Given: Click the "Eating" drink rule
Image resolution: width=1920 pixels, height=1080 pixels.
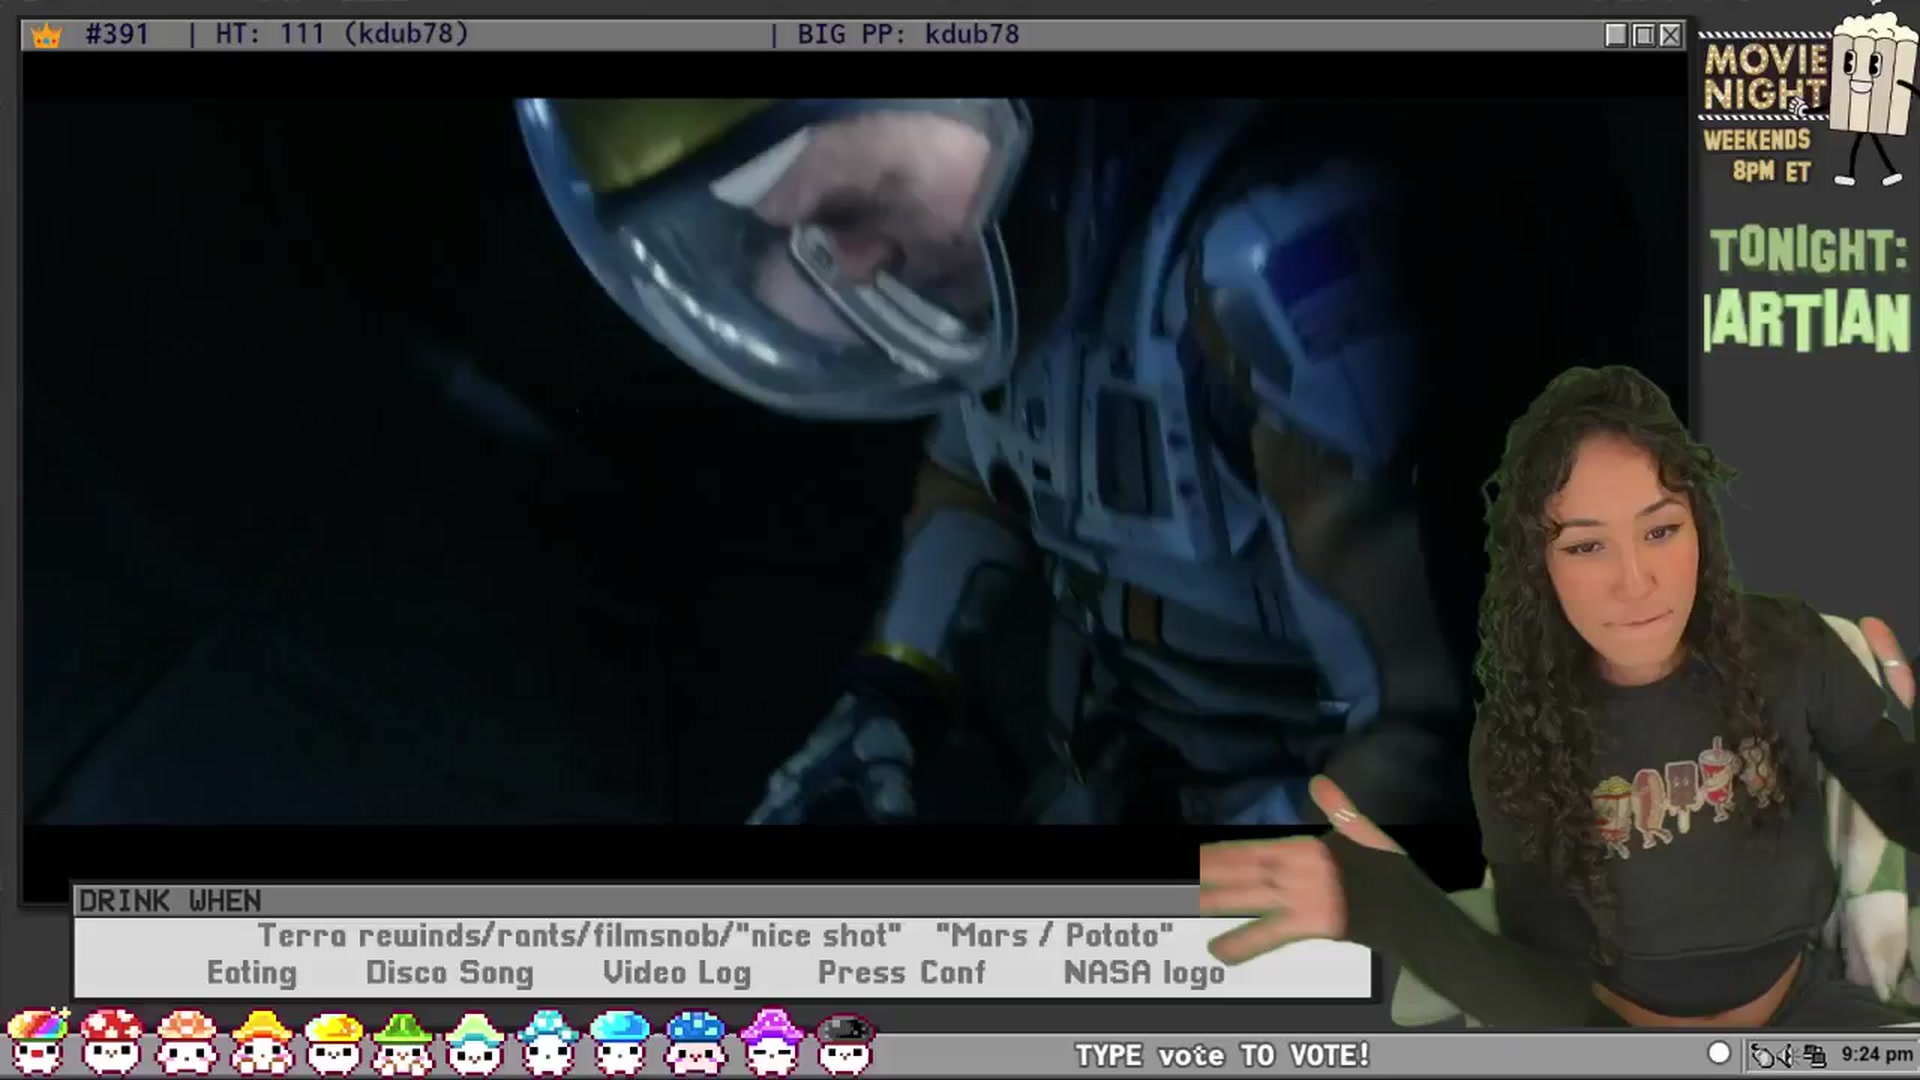Looking at the screenshot, I should 252,973.
